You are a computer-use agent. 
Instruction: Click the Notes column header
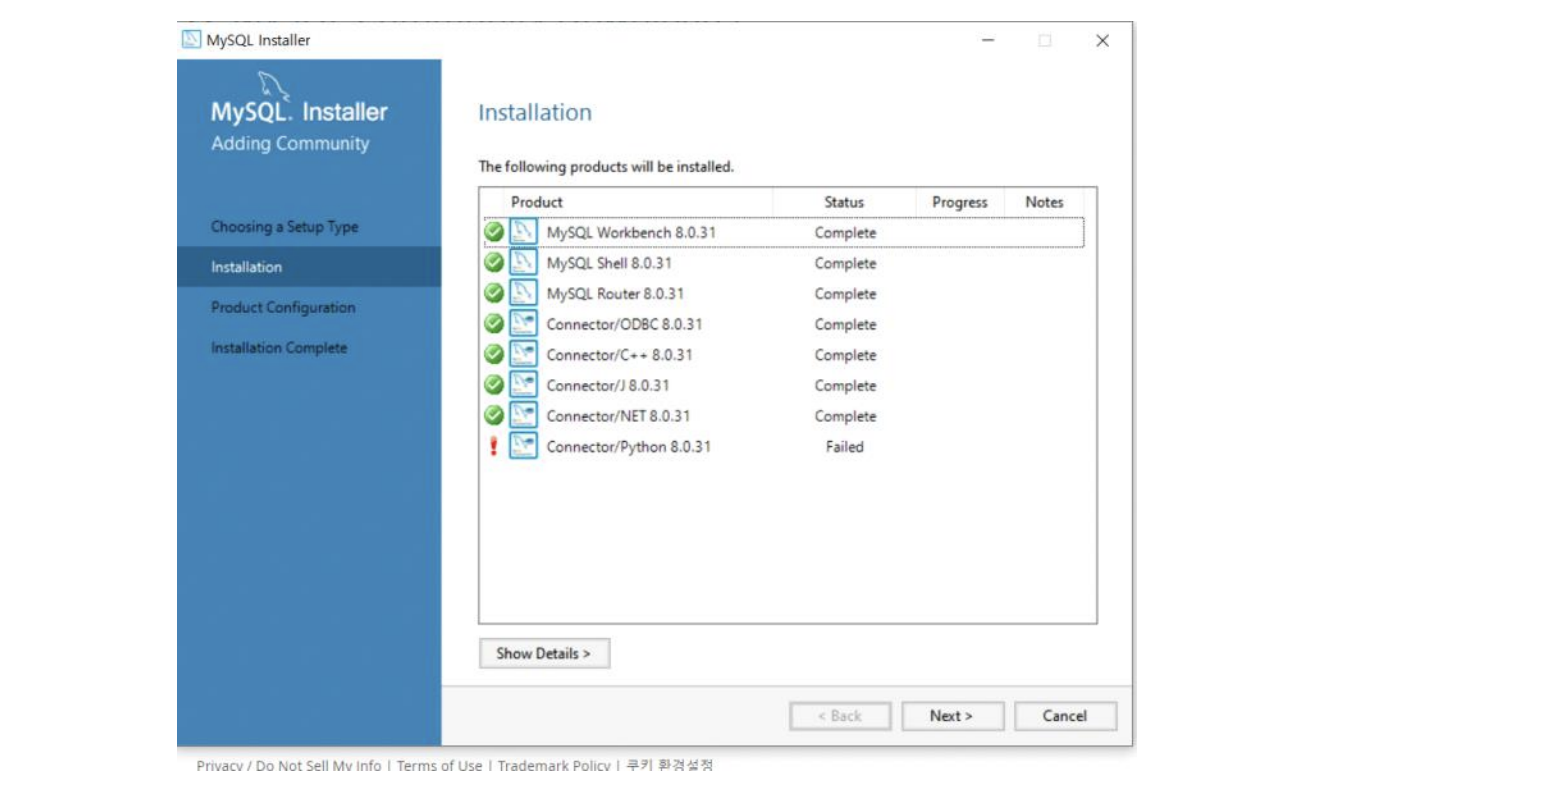(x=1044, y=202)
